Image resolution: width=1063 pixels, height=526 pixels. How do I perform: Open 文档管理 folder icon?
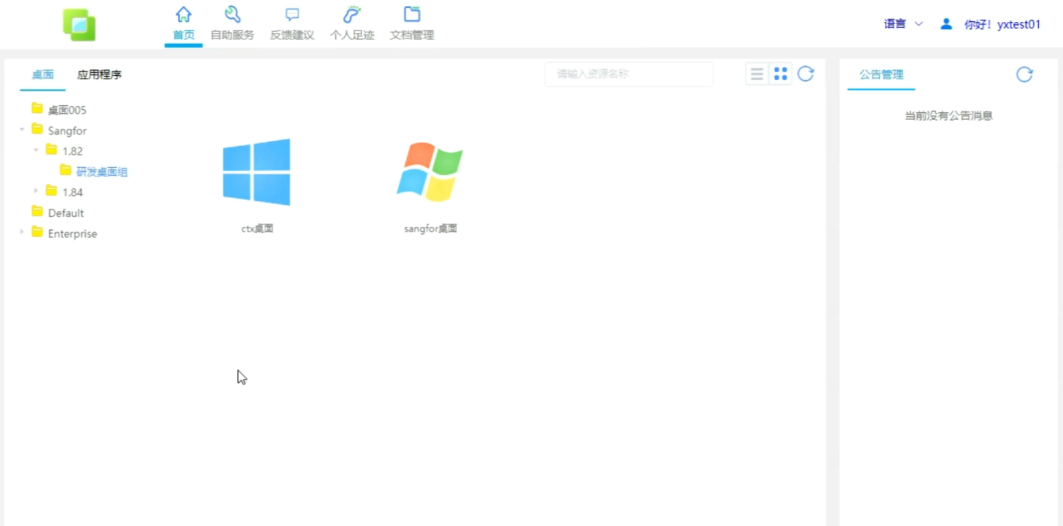(412, 14)
